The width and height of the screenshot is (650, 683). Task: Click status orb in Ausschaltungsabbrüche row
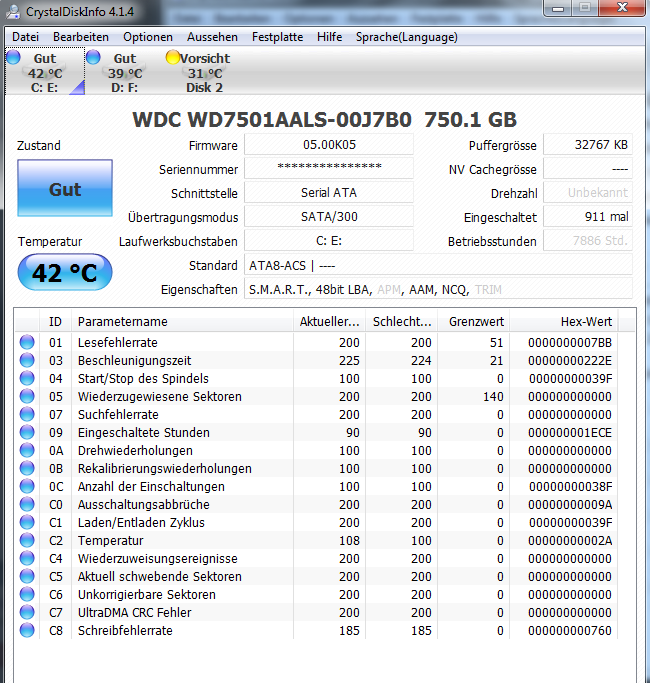(27, 504)
